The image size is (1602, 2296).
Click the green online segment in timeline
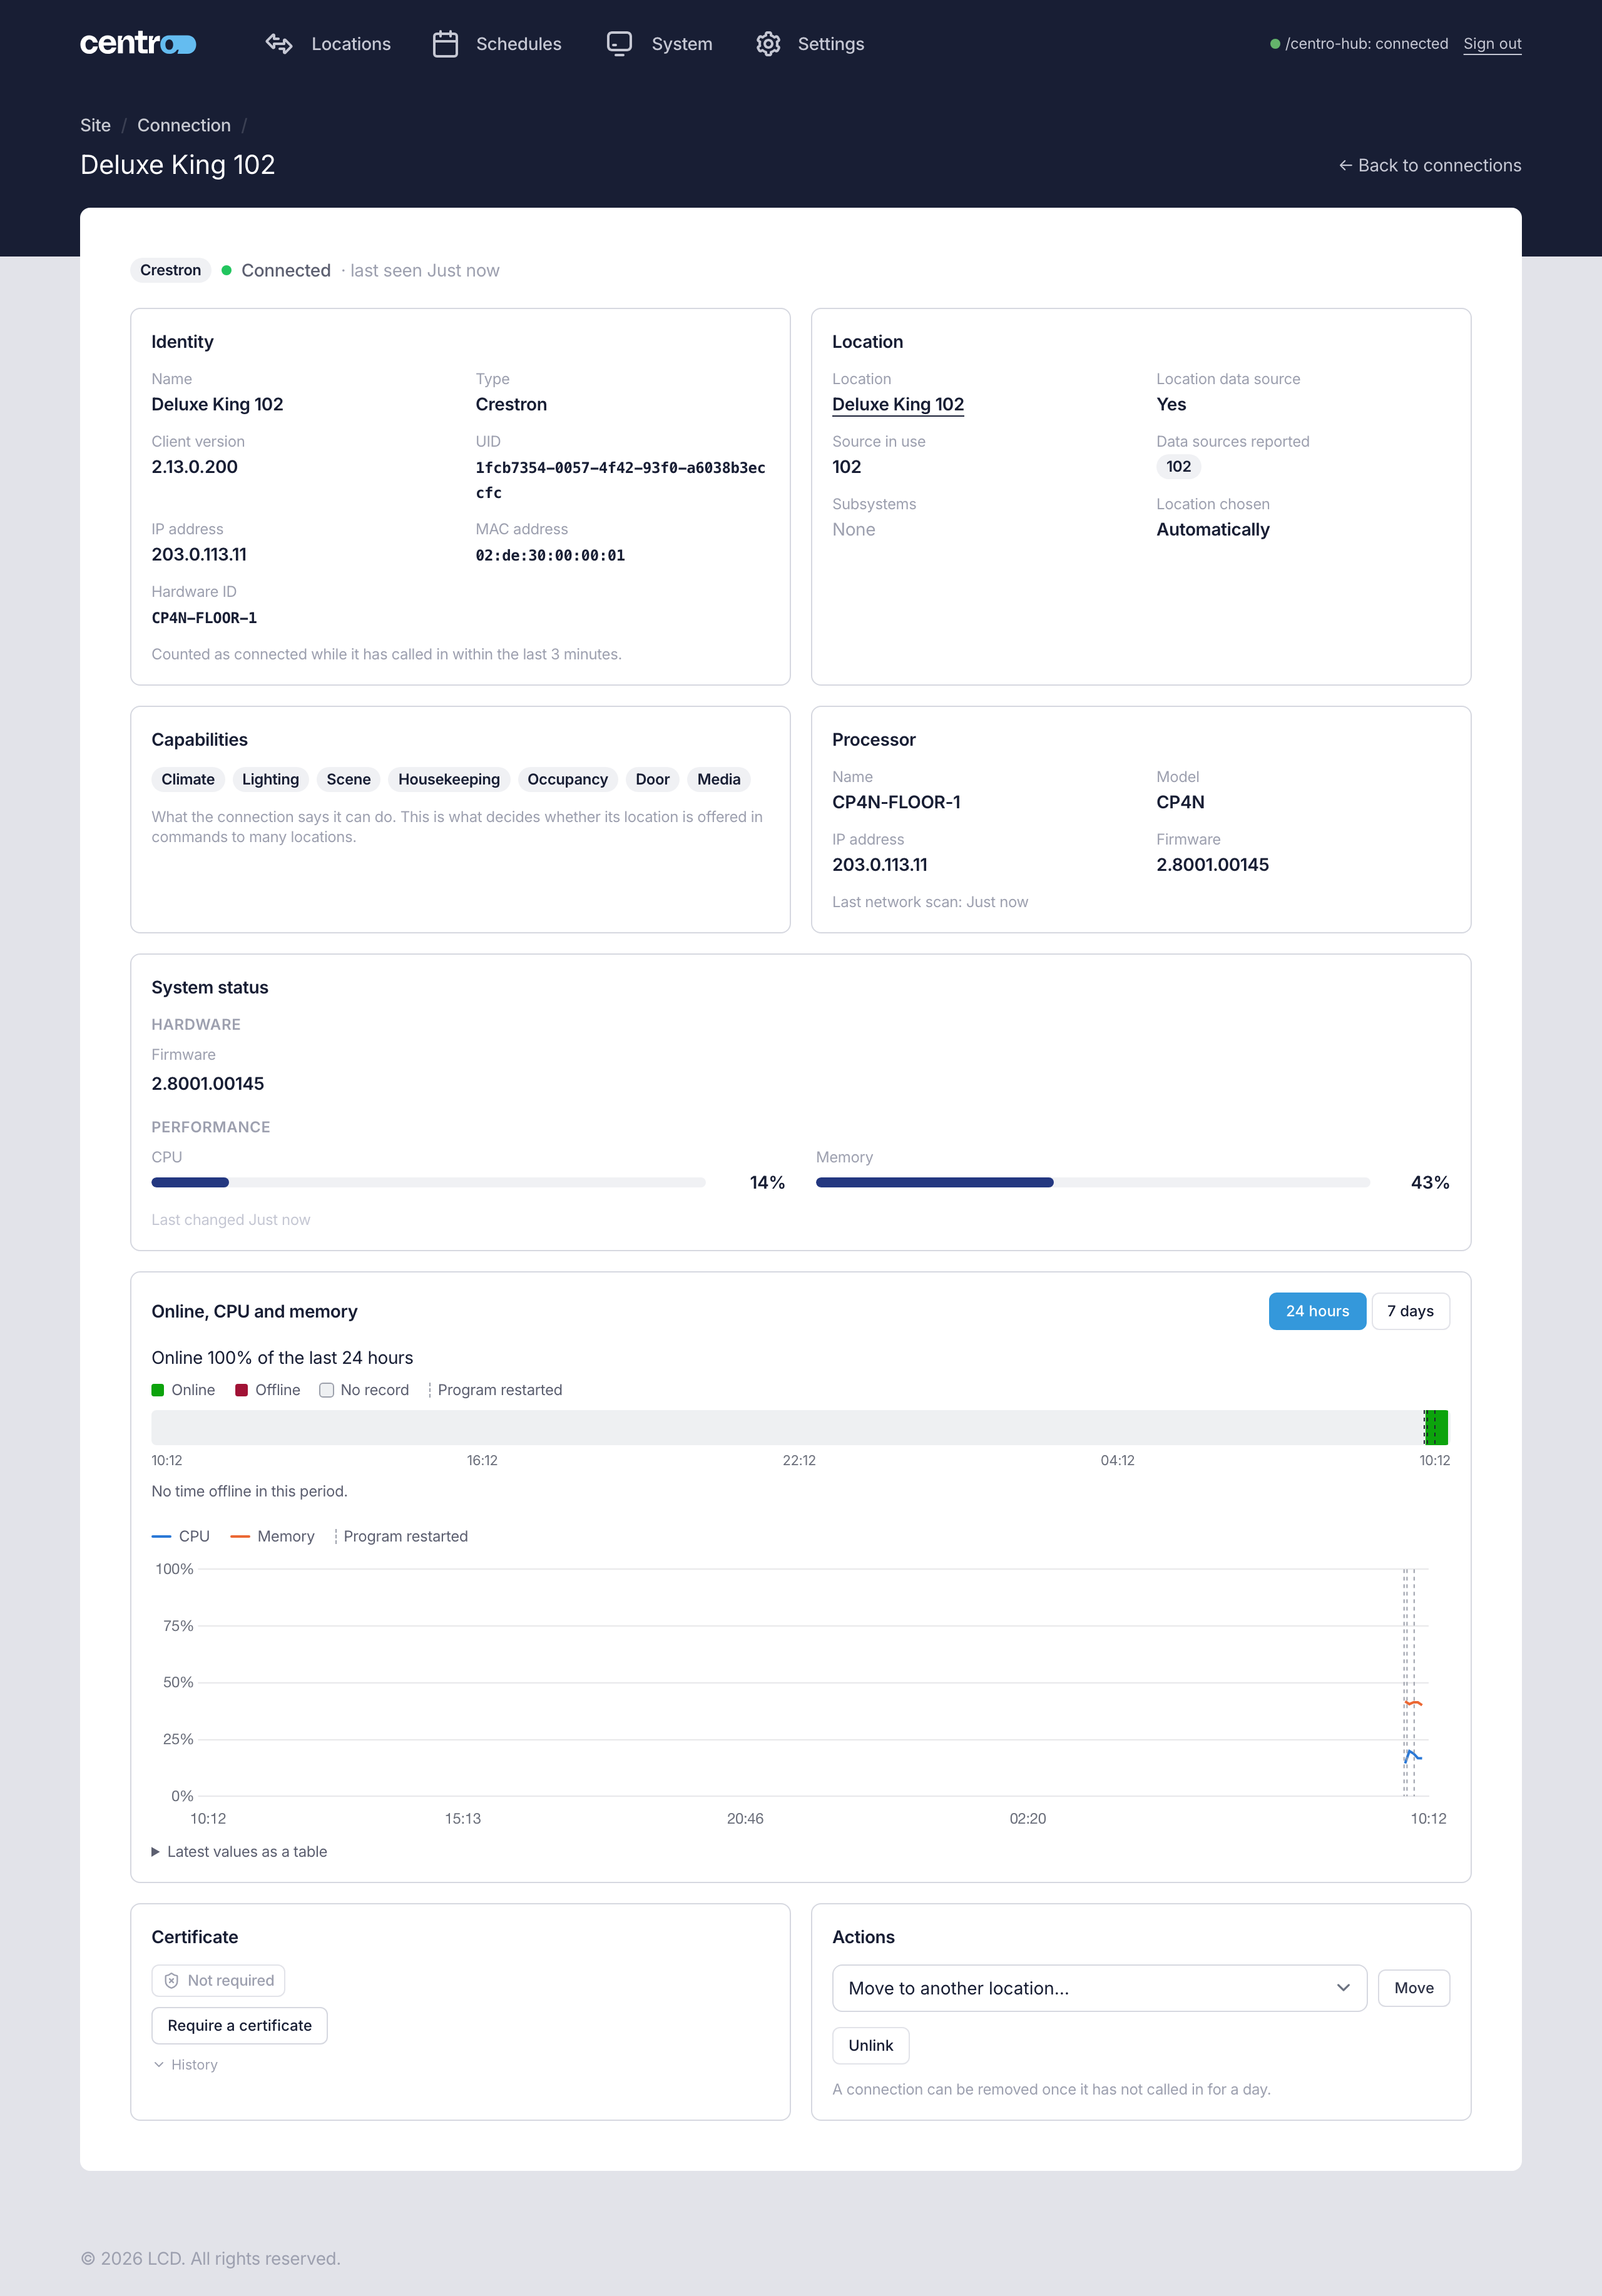click(x=1436, y=1428)
